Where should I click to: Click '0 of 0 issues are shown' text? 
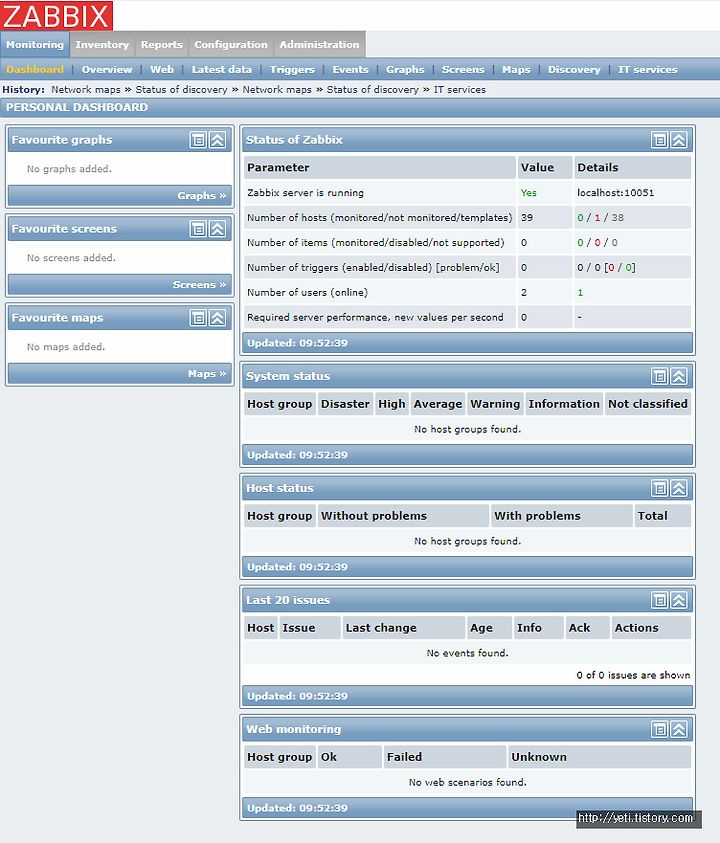(x=633, y=675)
